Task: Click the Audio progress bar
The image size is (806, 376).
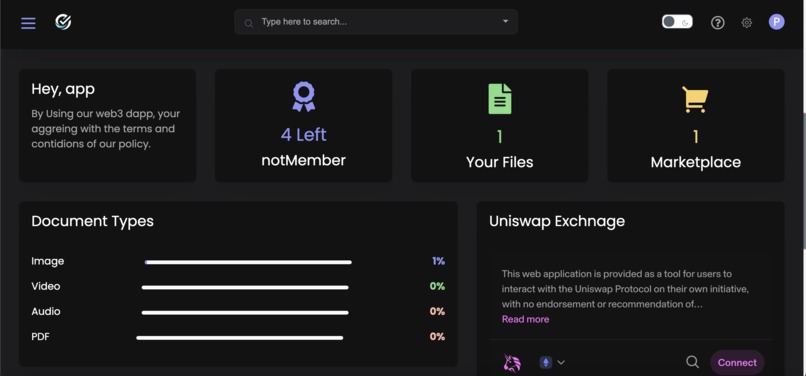Action: (245, 313)
